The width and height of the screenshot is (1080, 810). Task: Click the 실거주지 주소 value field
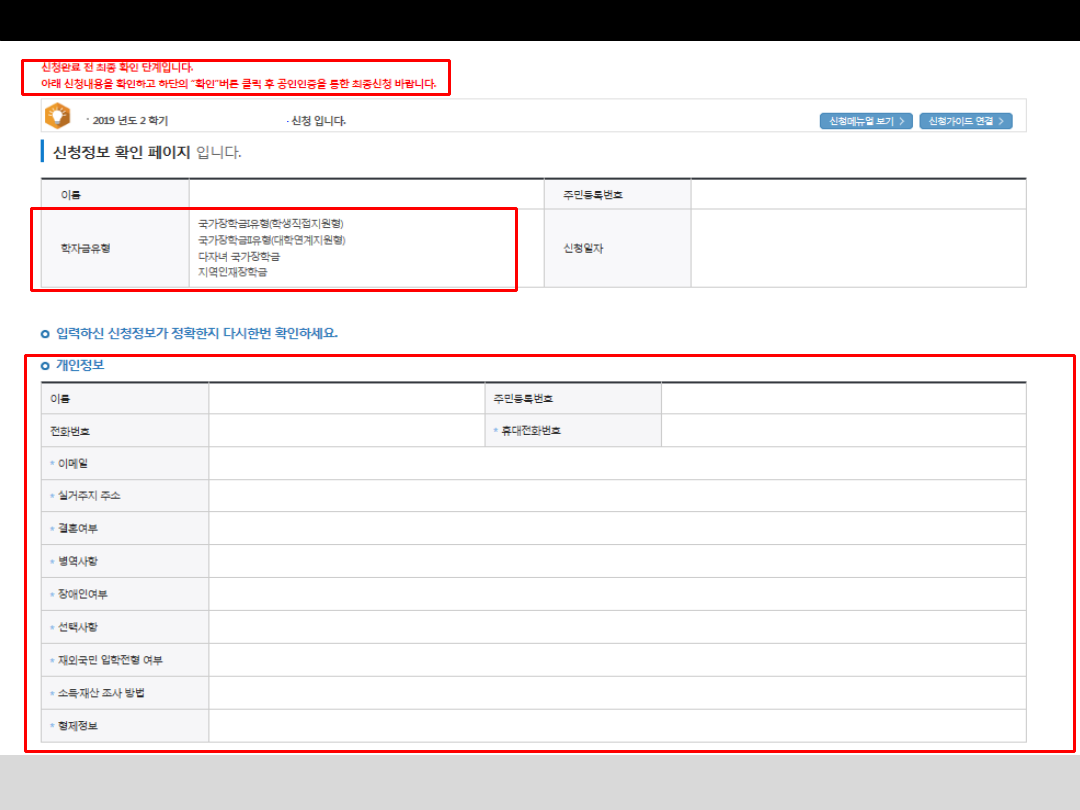pos(617,496)
